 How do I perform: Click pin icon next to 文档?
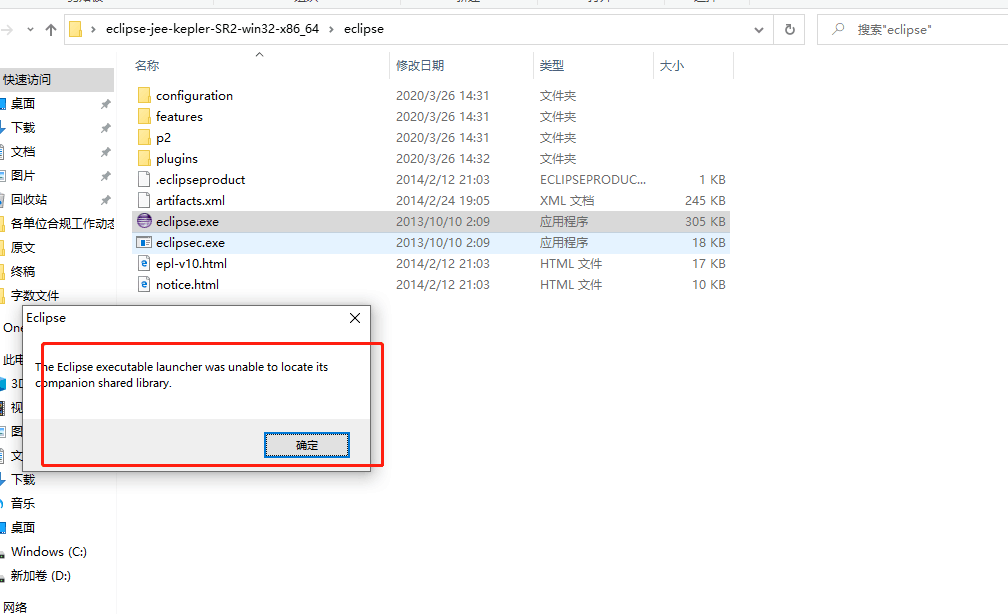tap(105, 152)
